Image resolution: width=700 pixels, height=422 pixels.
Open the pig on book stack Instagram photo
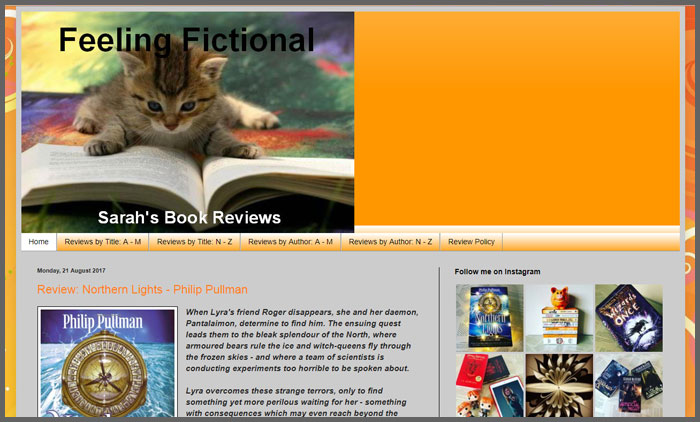pyautogui.click(x=559, y=318)
